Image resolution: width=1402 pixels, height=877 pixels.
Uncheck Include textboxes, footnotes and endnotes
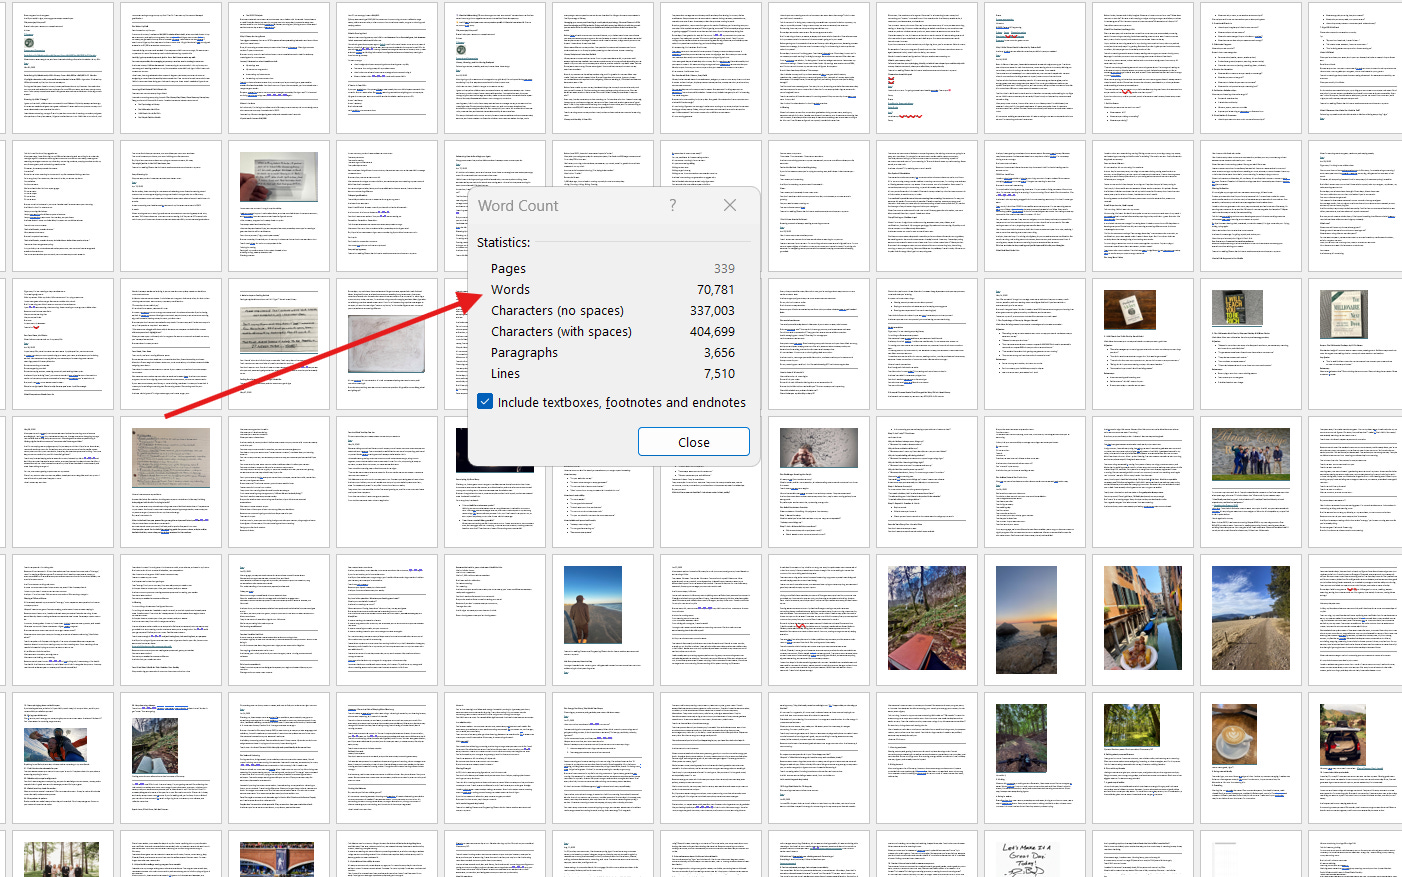coord(485,402)
